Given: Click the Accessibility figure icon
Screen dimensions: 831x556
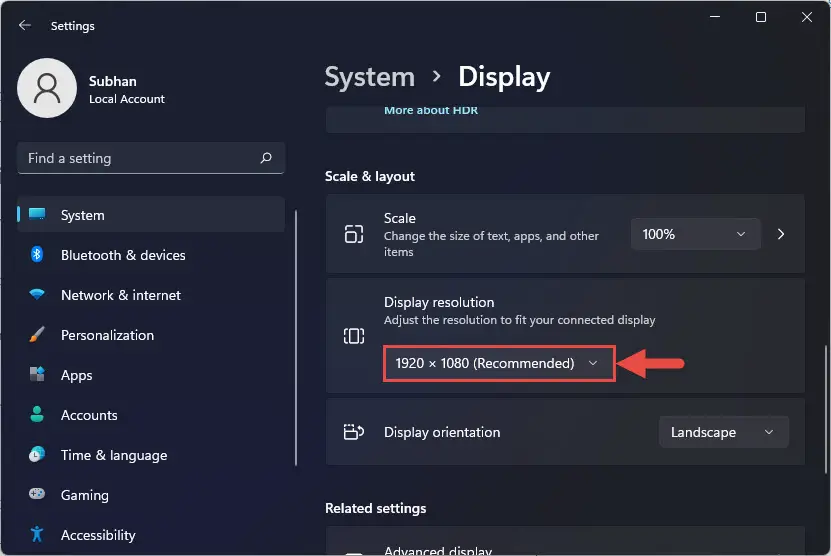Looking at the screenshot, I should (x=37, y=534).
